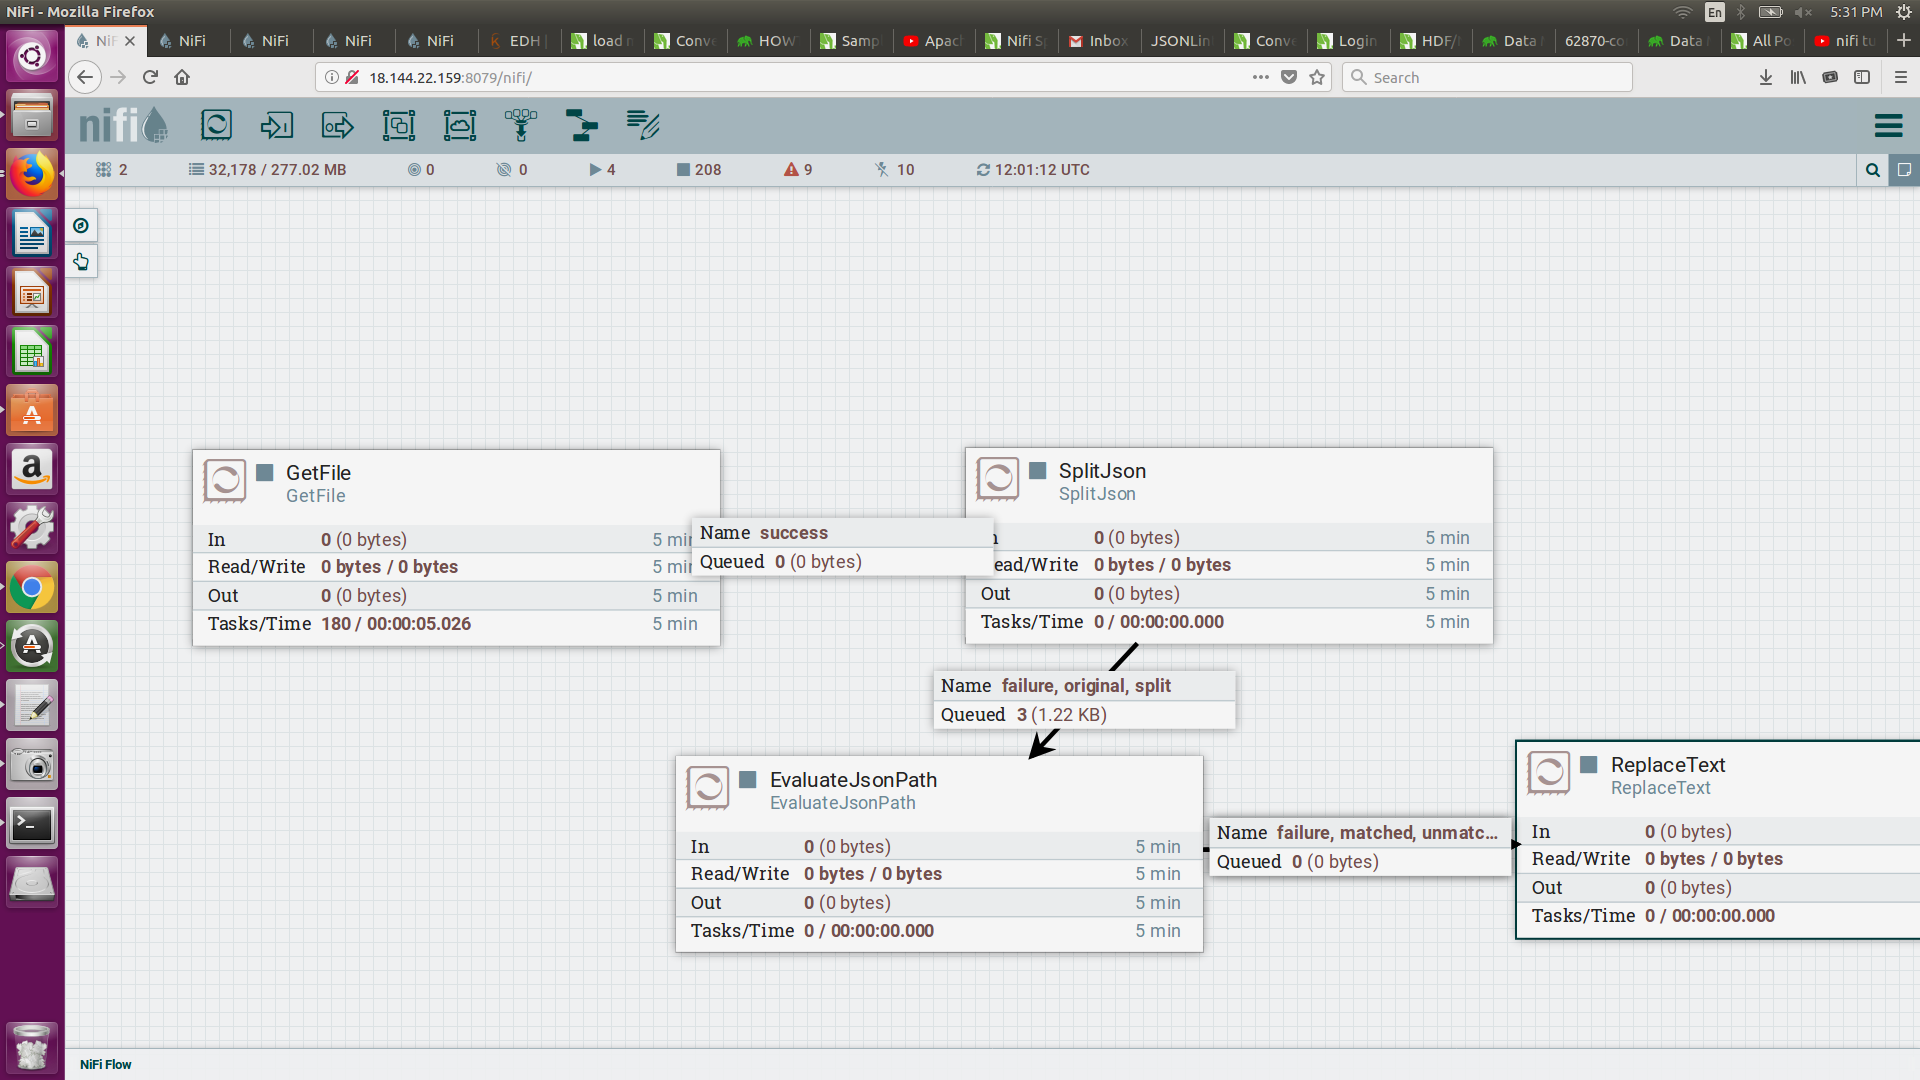This screenshot has width=1920, height=1080.
Task: Select the Processor component icon in toolbar
Action: click(x=216, y=125)
